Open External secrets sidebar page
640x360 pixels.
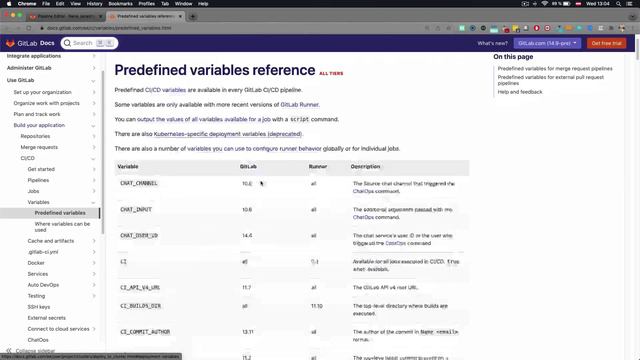click(x=47, y=318)
